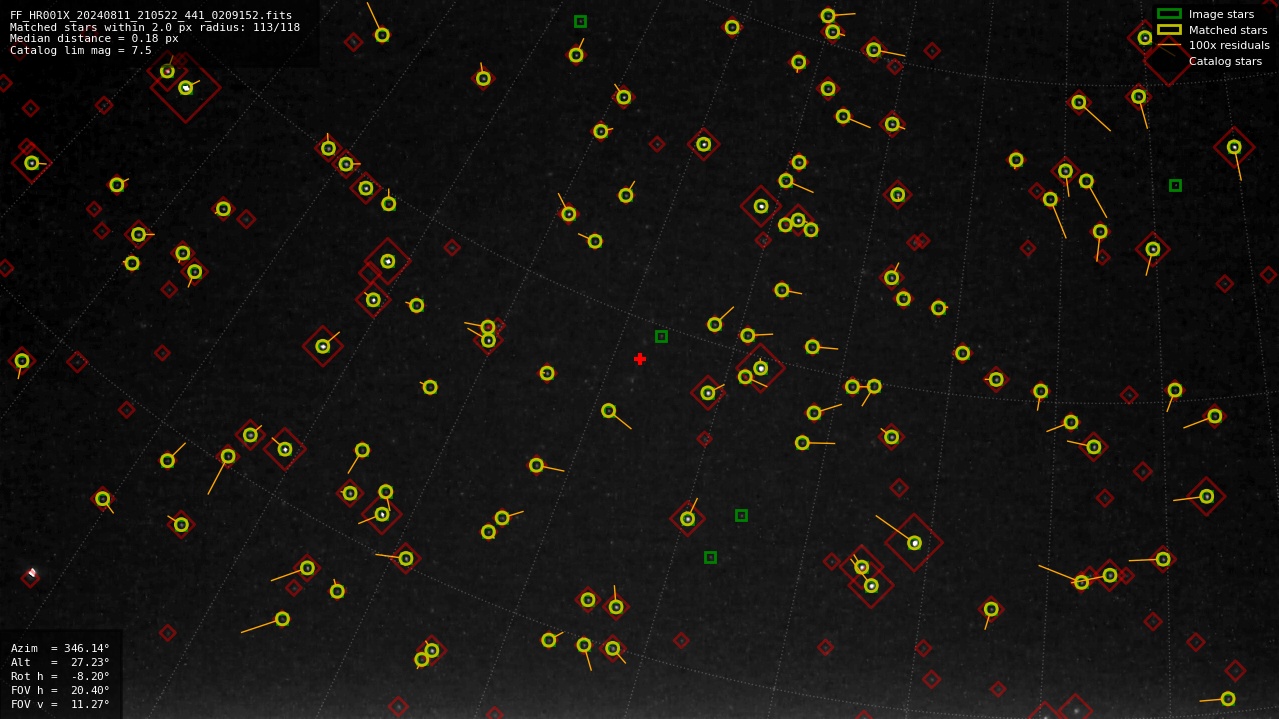Select the green unmatched star square beneath the legend
This screenshot has height=719, width=1279.
point(1175,185)
